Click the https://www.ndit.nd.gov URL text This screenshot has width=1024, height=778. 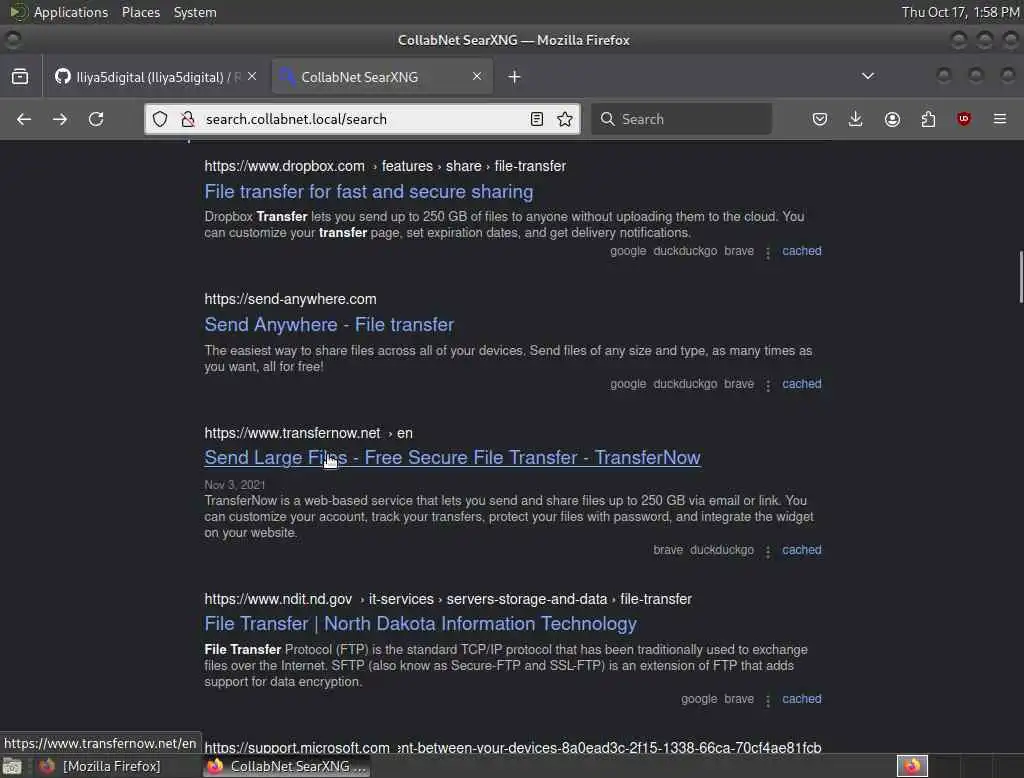click(278, 599)
